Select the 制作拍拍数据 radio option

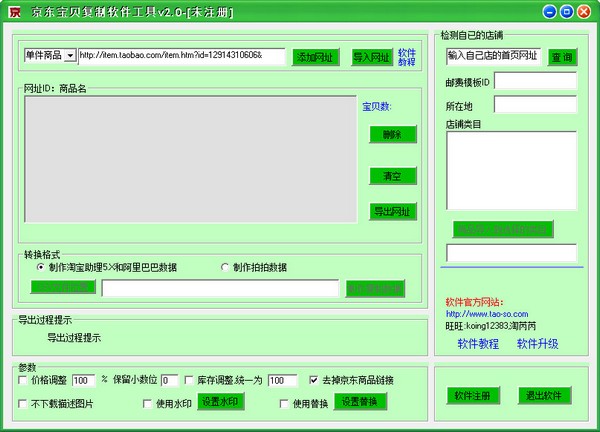[225, 267]
